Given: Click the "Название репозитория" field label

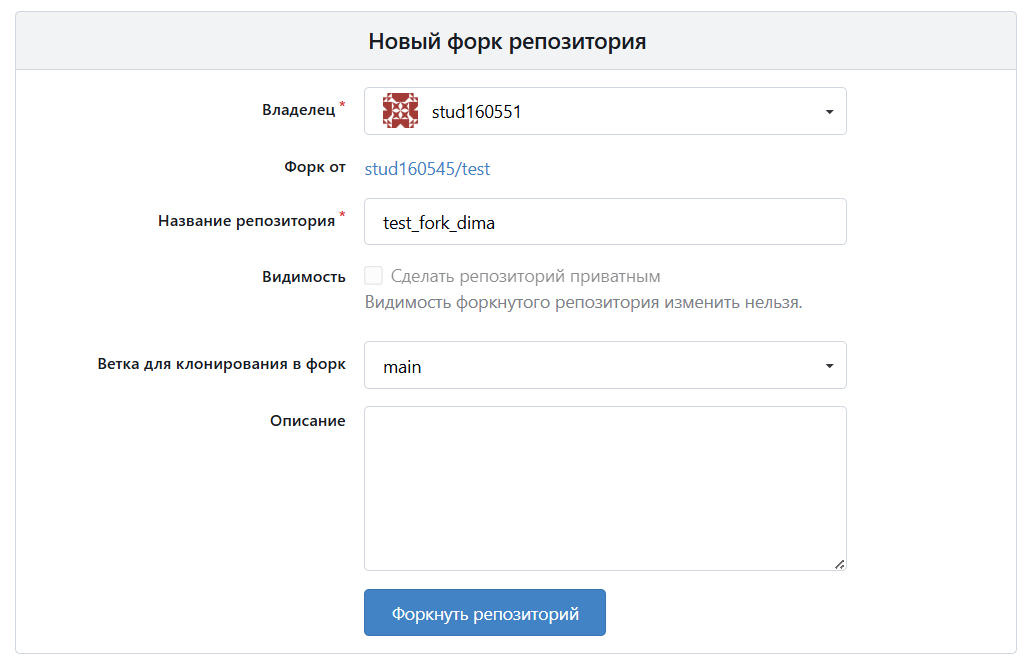Looking at the screenshot, I should (x=246, y=221).
